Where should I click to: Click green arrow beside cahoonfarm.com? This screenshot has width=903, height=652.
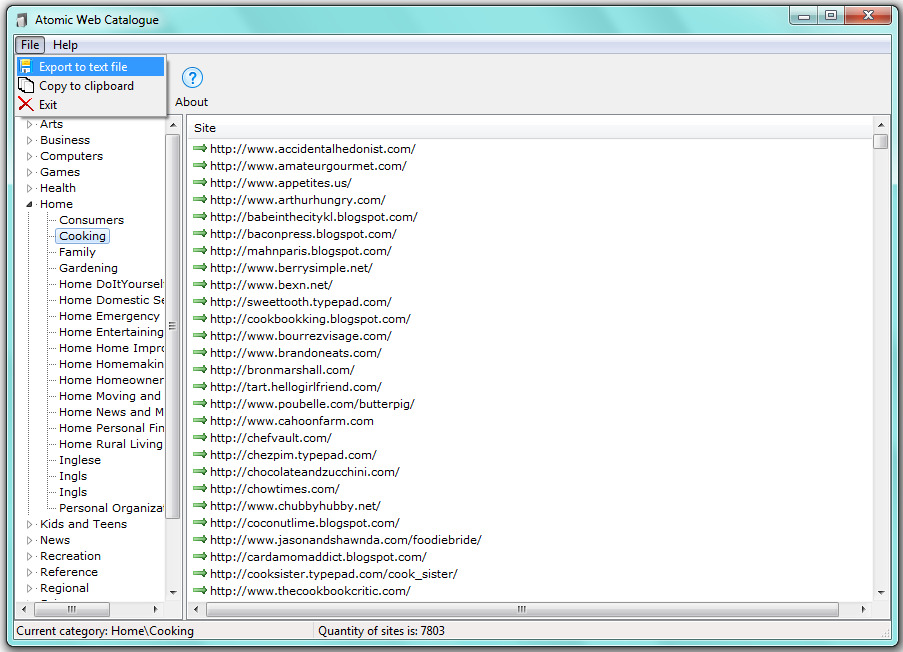click(x=200, y=420)
